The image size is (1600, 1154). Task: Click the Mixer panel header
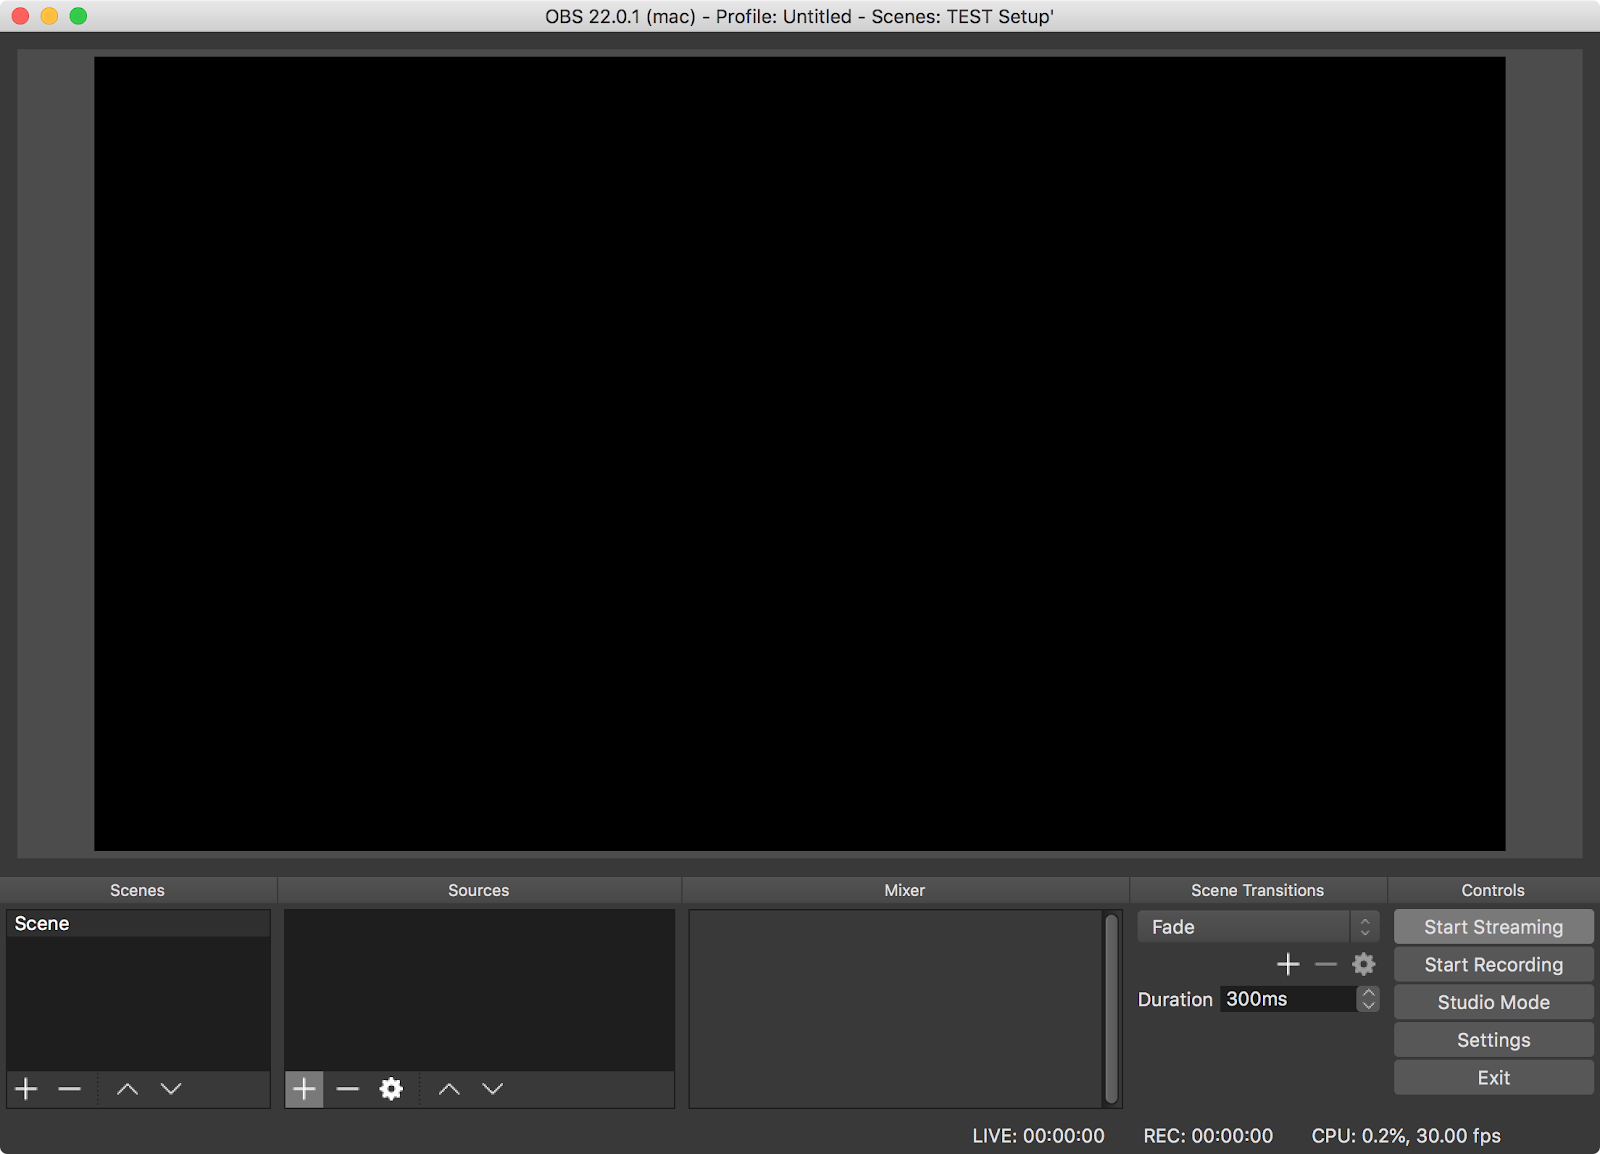tap(904, 890)
